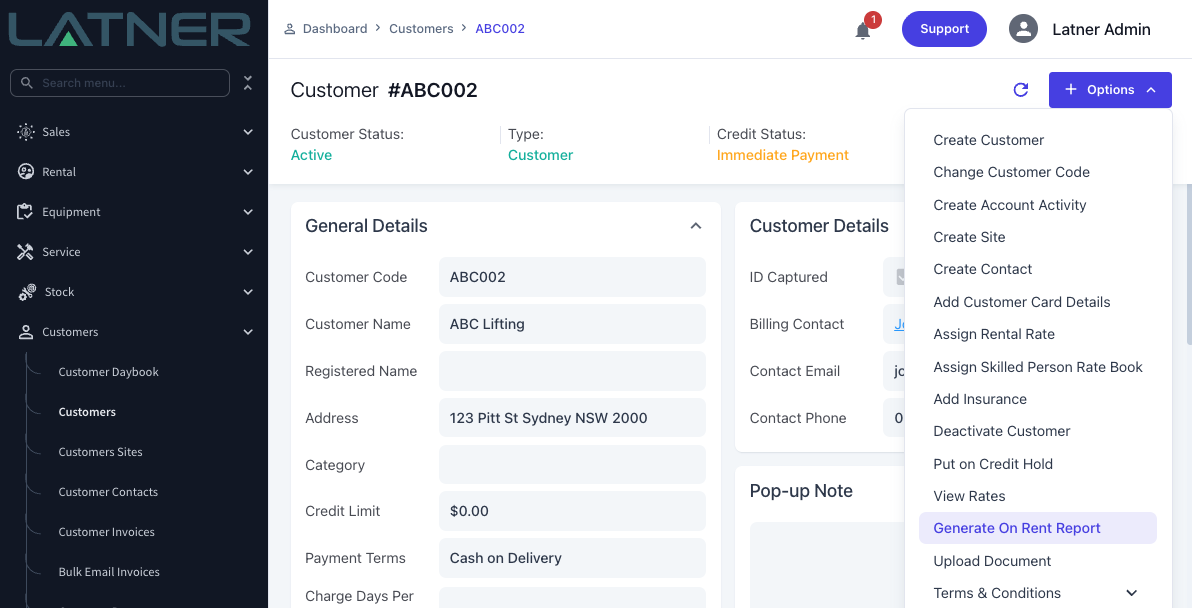Click the Customer Name field ABC Lifting
Image resolution: width=1192 pixels, height=608 pixels.
point(572,324)
